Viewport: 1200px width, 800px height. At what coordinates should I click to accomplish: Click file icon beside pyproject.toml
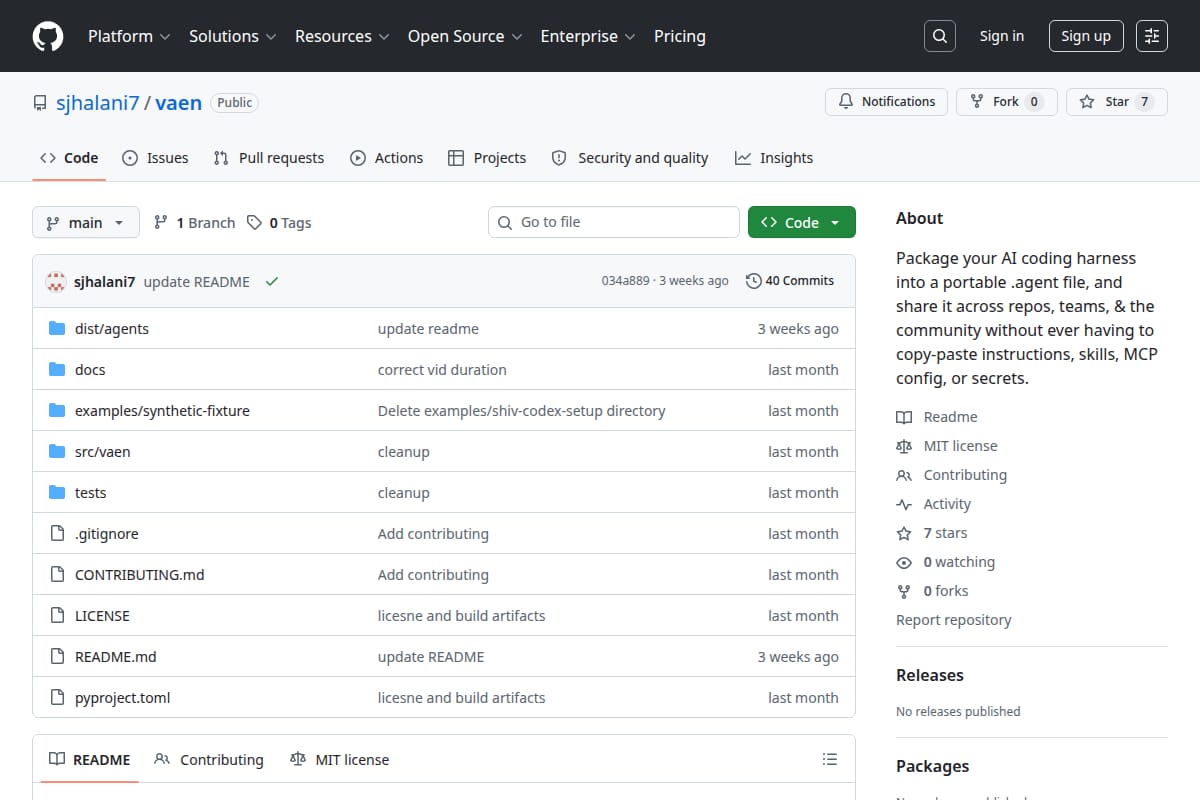(x=57, y=697)
